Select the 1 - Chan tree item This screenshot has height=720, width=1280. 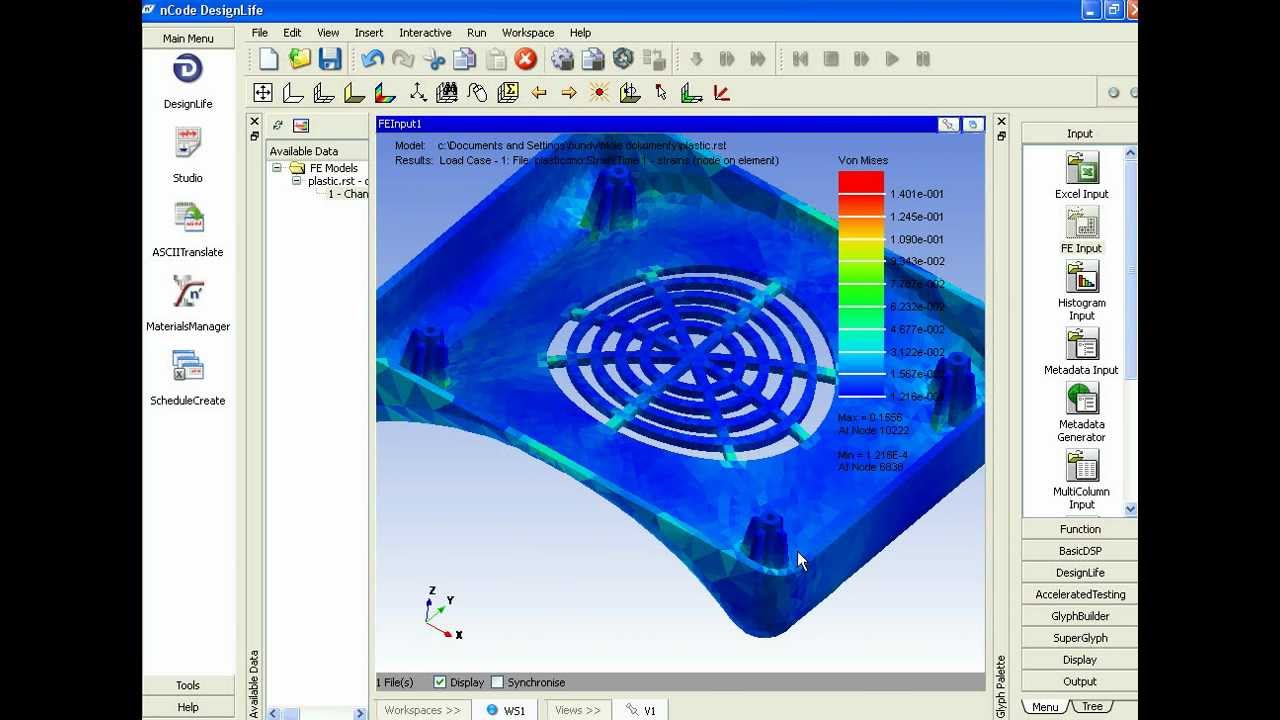(x=348, y=194)
